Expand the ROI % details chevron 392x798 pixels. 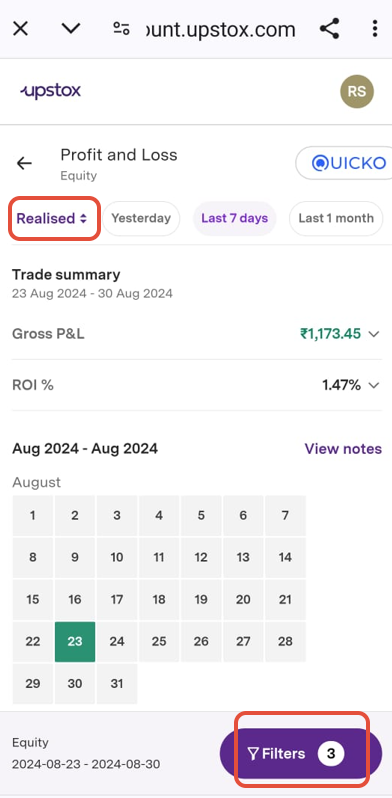[x=374, y=385]
